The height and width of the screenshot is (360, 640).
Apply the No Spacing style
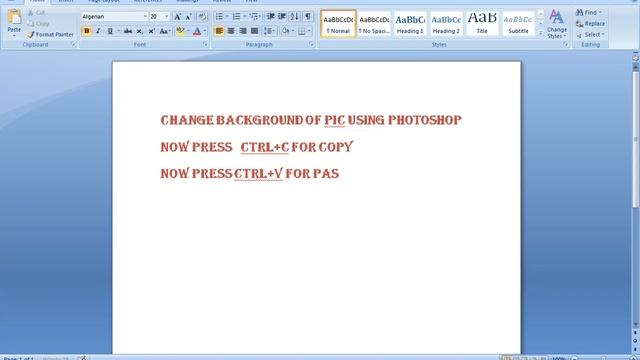pyautogui.click(x=374, y=24)
